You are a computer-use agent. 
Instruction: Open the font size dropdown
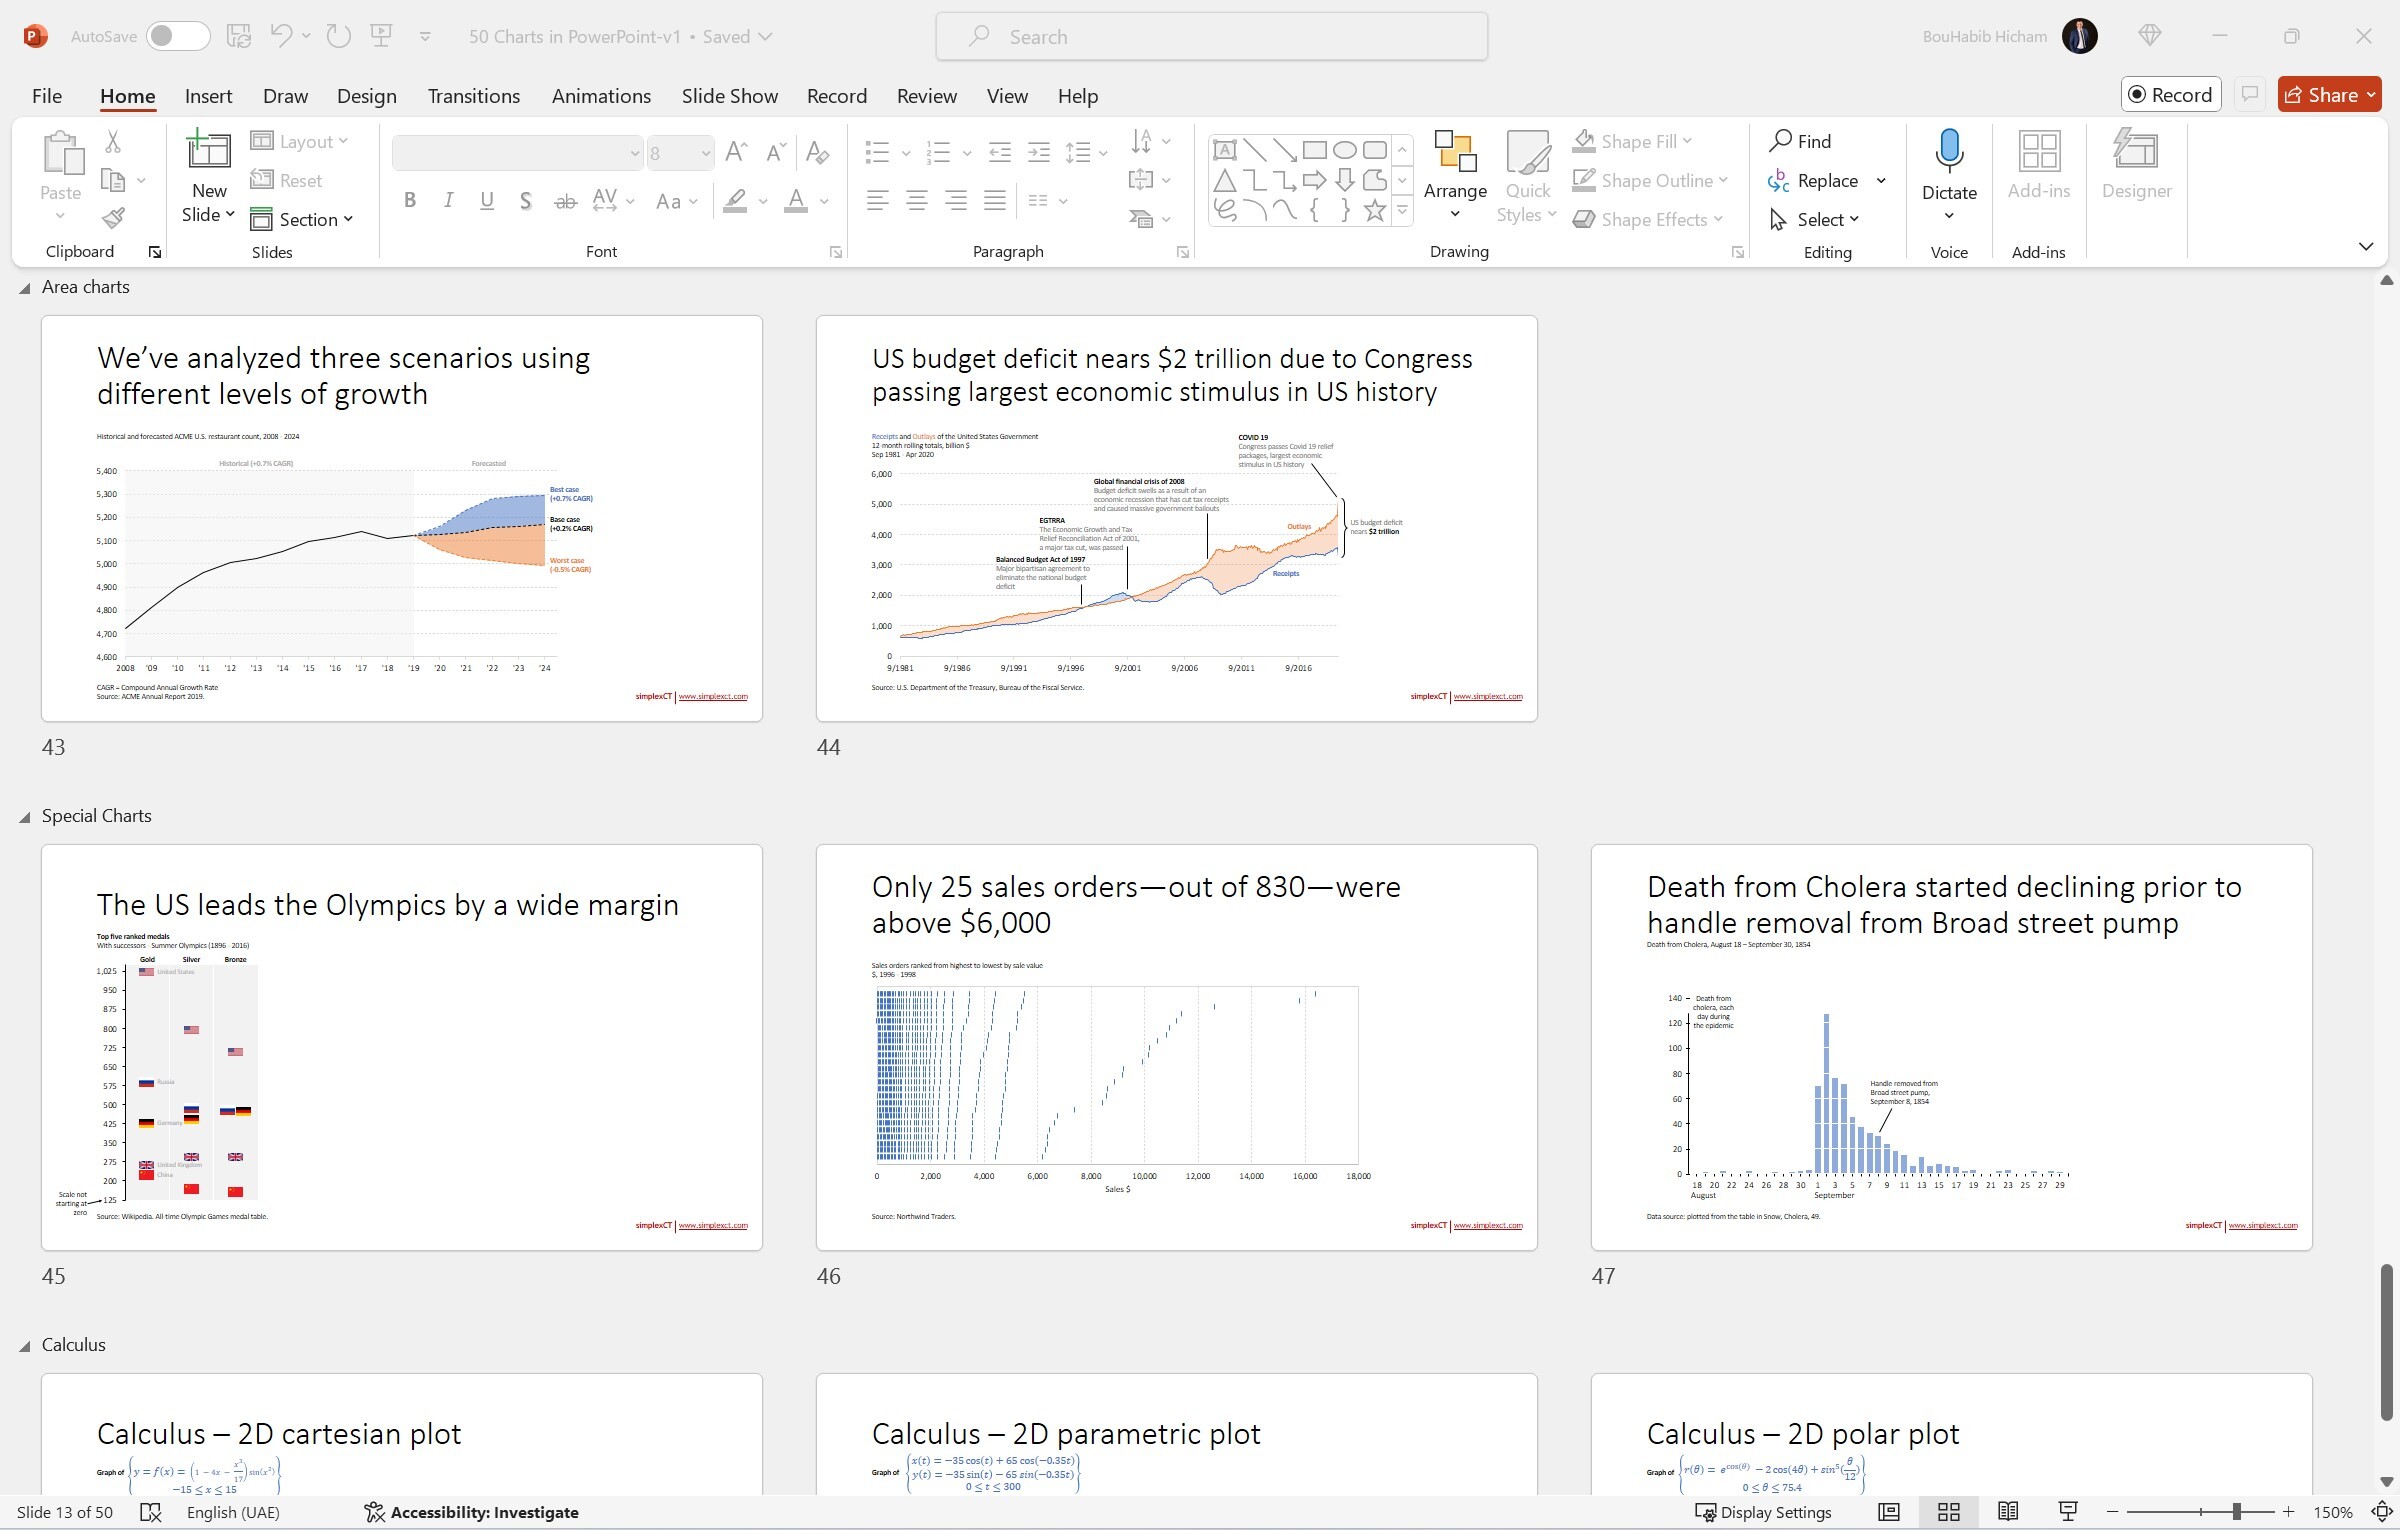(x=705, y=153)
